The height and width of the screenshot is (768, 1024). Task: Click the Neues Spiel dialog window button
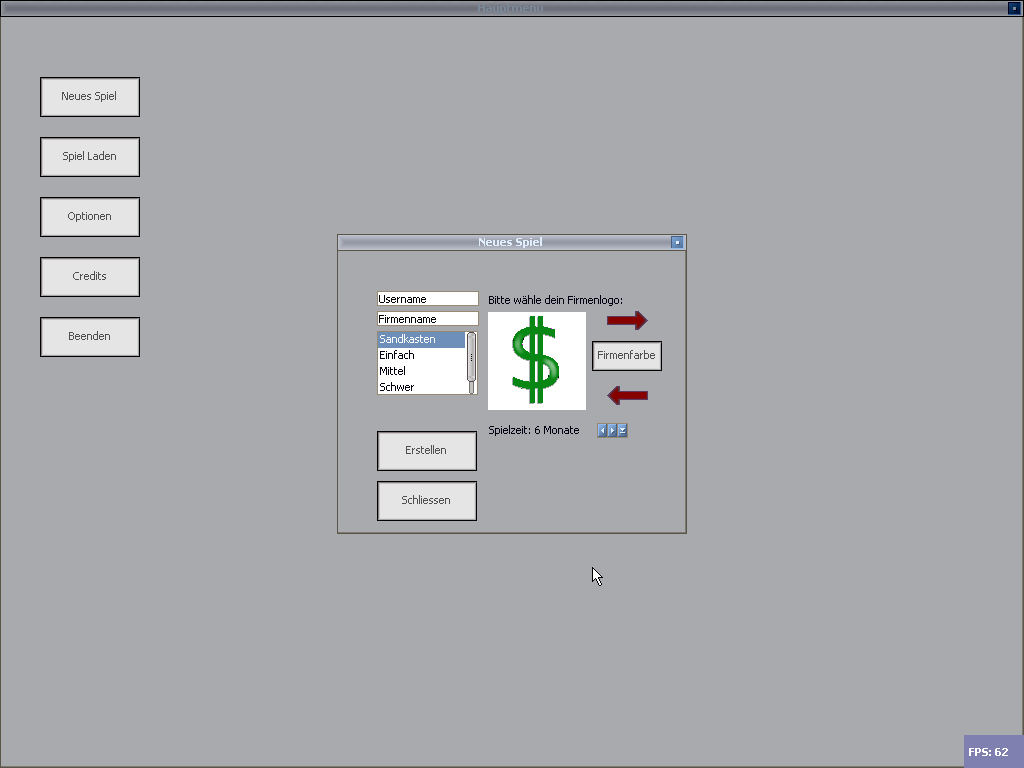tap(677, 242)
